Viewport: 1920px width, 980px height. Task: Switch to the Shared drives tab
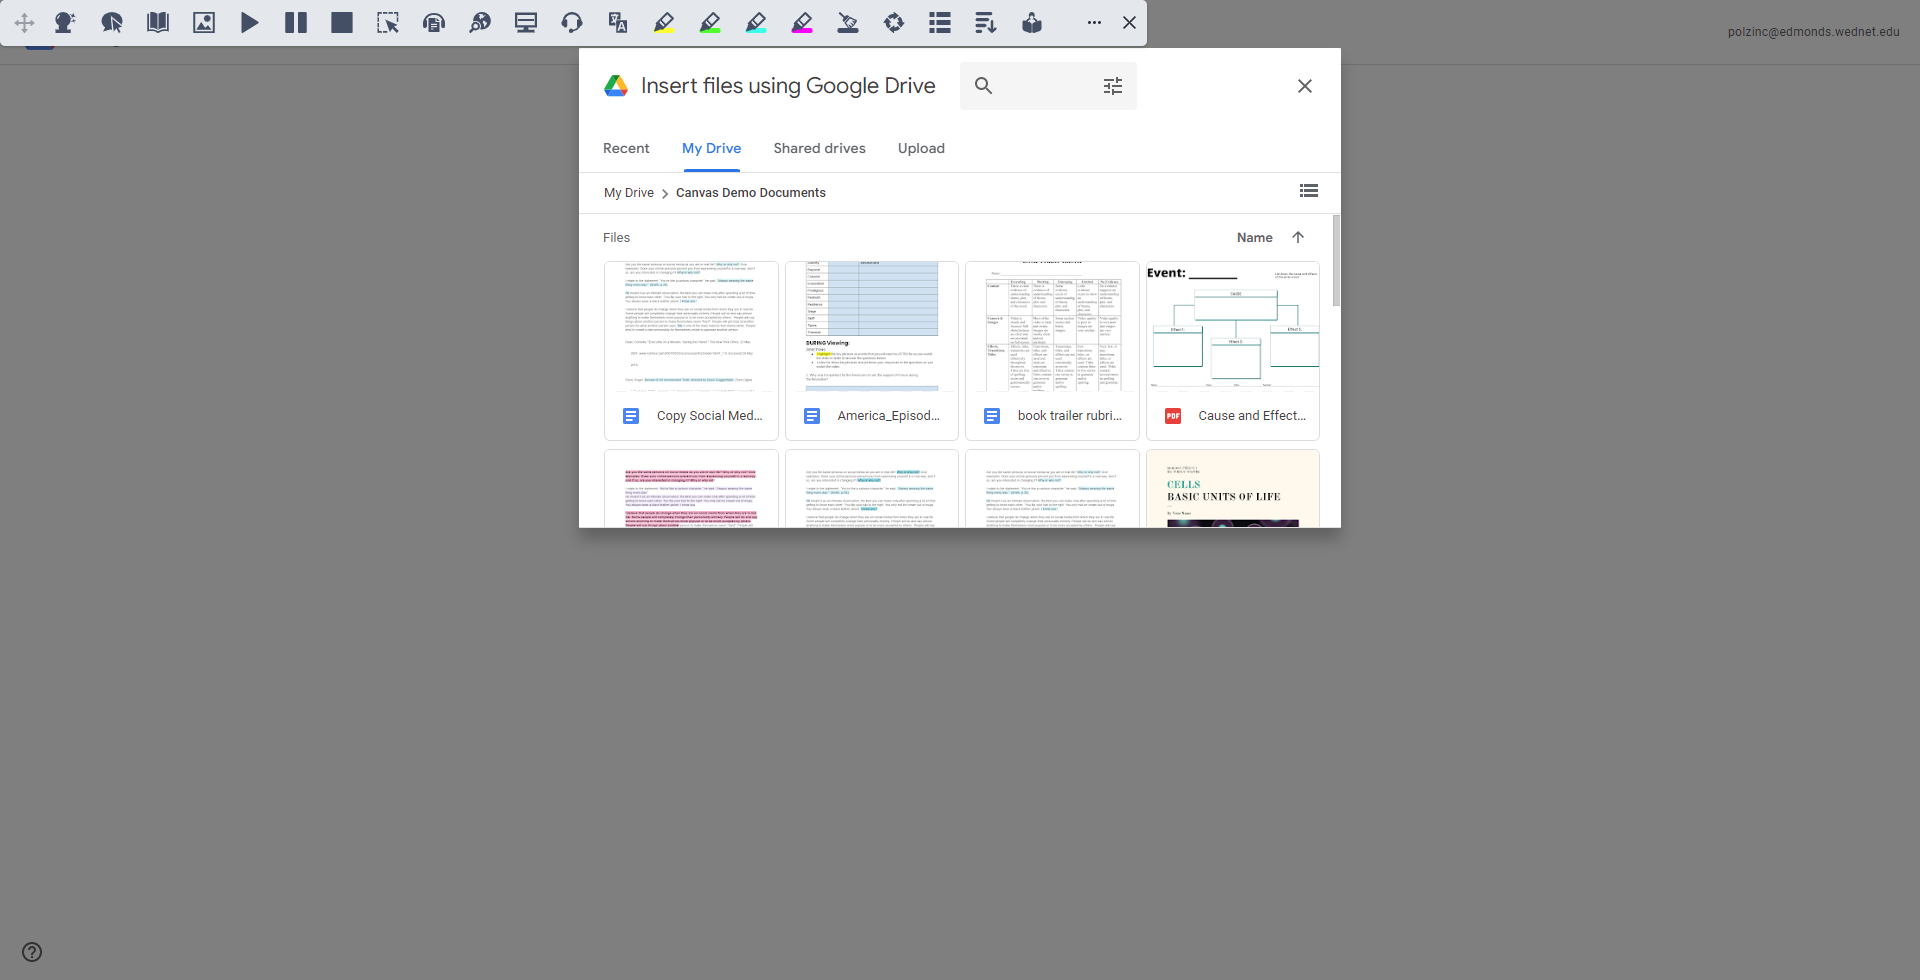(x=820, y=148)
